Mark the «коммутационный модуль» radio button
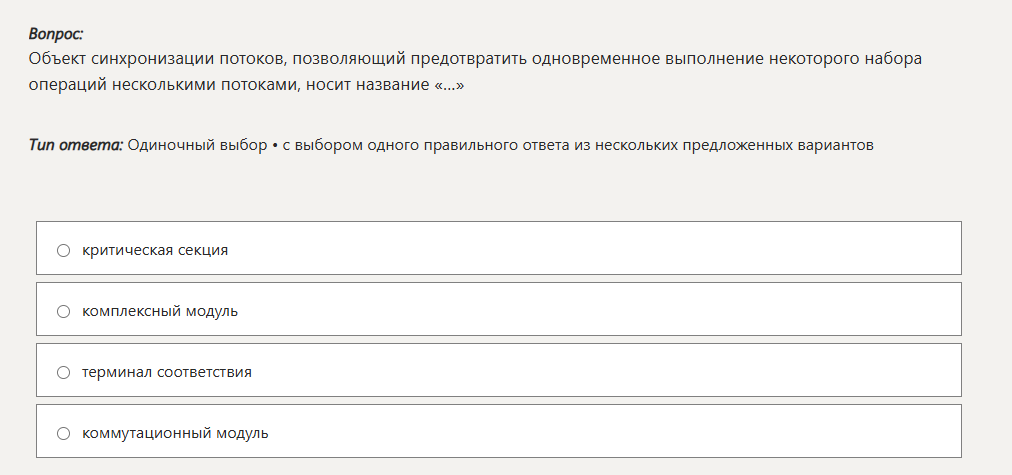This screenshot has height=475, width=1012. tap(63, 433)
